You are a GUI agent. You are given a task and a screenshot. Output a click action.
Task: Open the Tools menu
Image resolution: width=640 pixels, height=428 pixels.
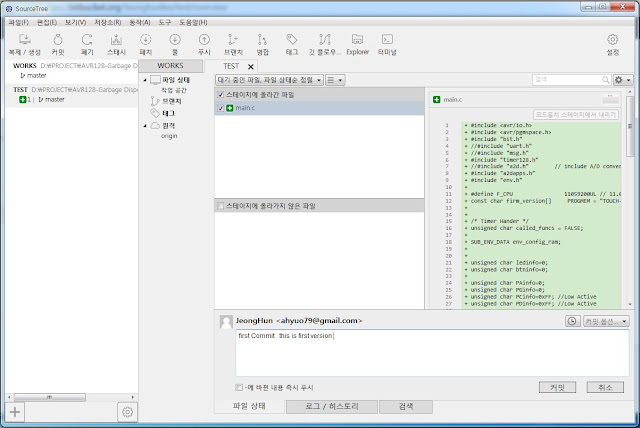click(164, 22)
